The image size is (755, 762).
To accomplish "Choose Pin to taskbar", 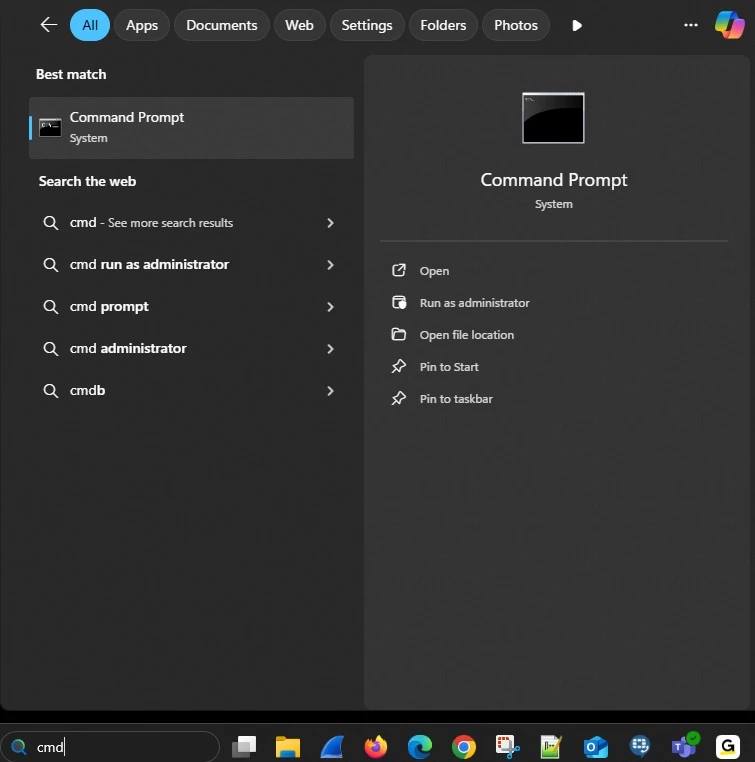I will (x=456, y=399).
